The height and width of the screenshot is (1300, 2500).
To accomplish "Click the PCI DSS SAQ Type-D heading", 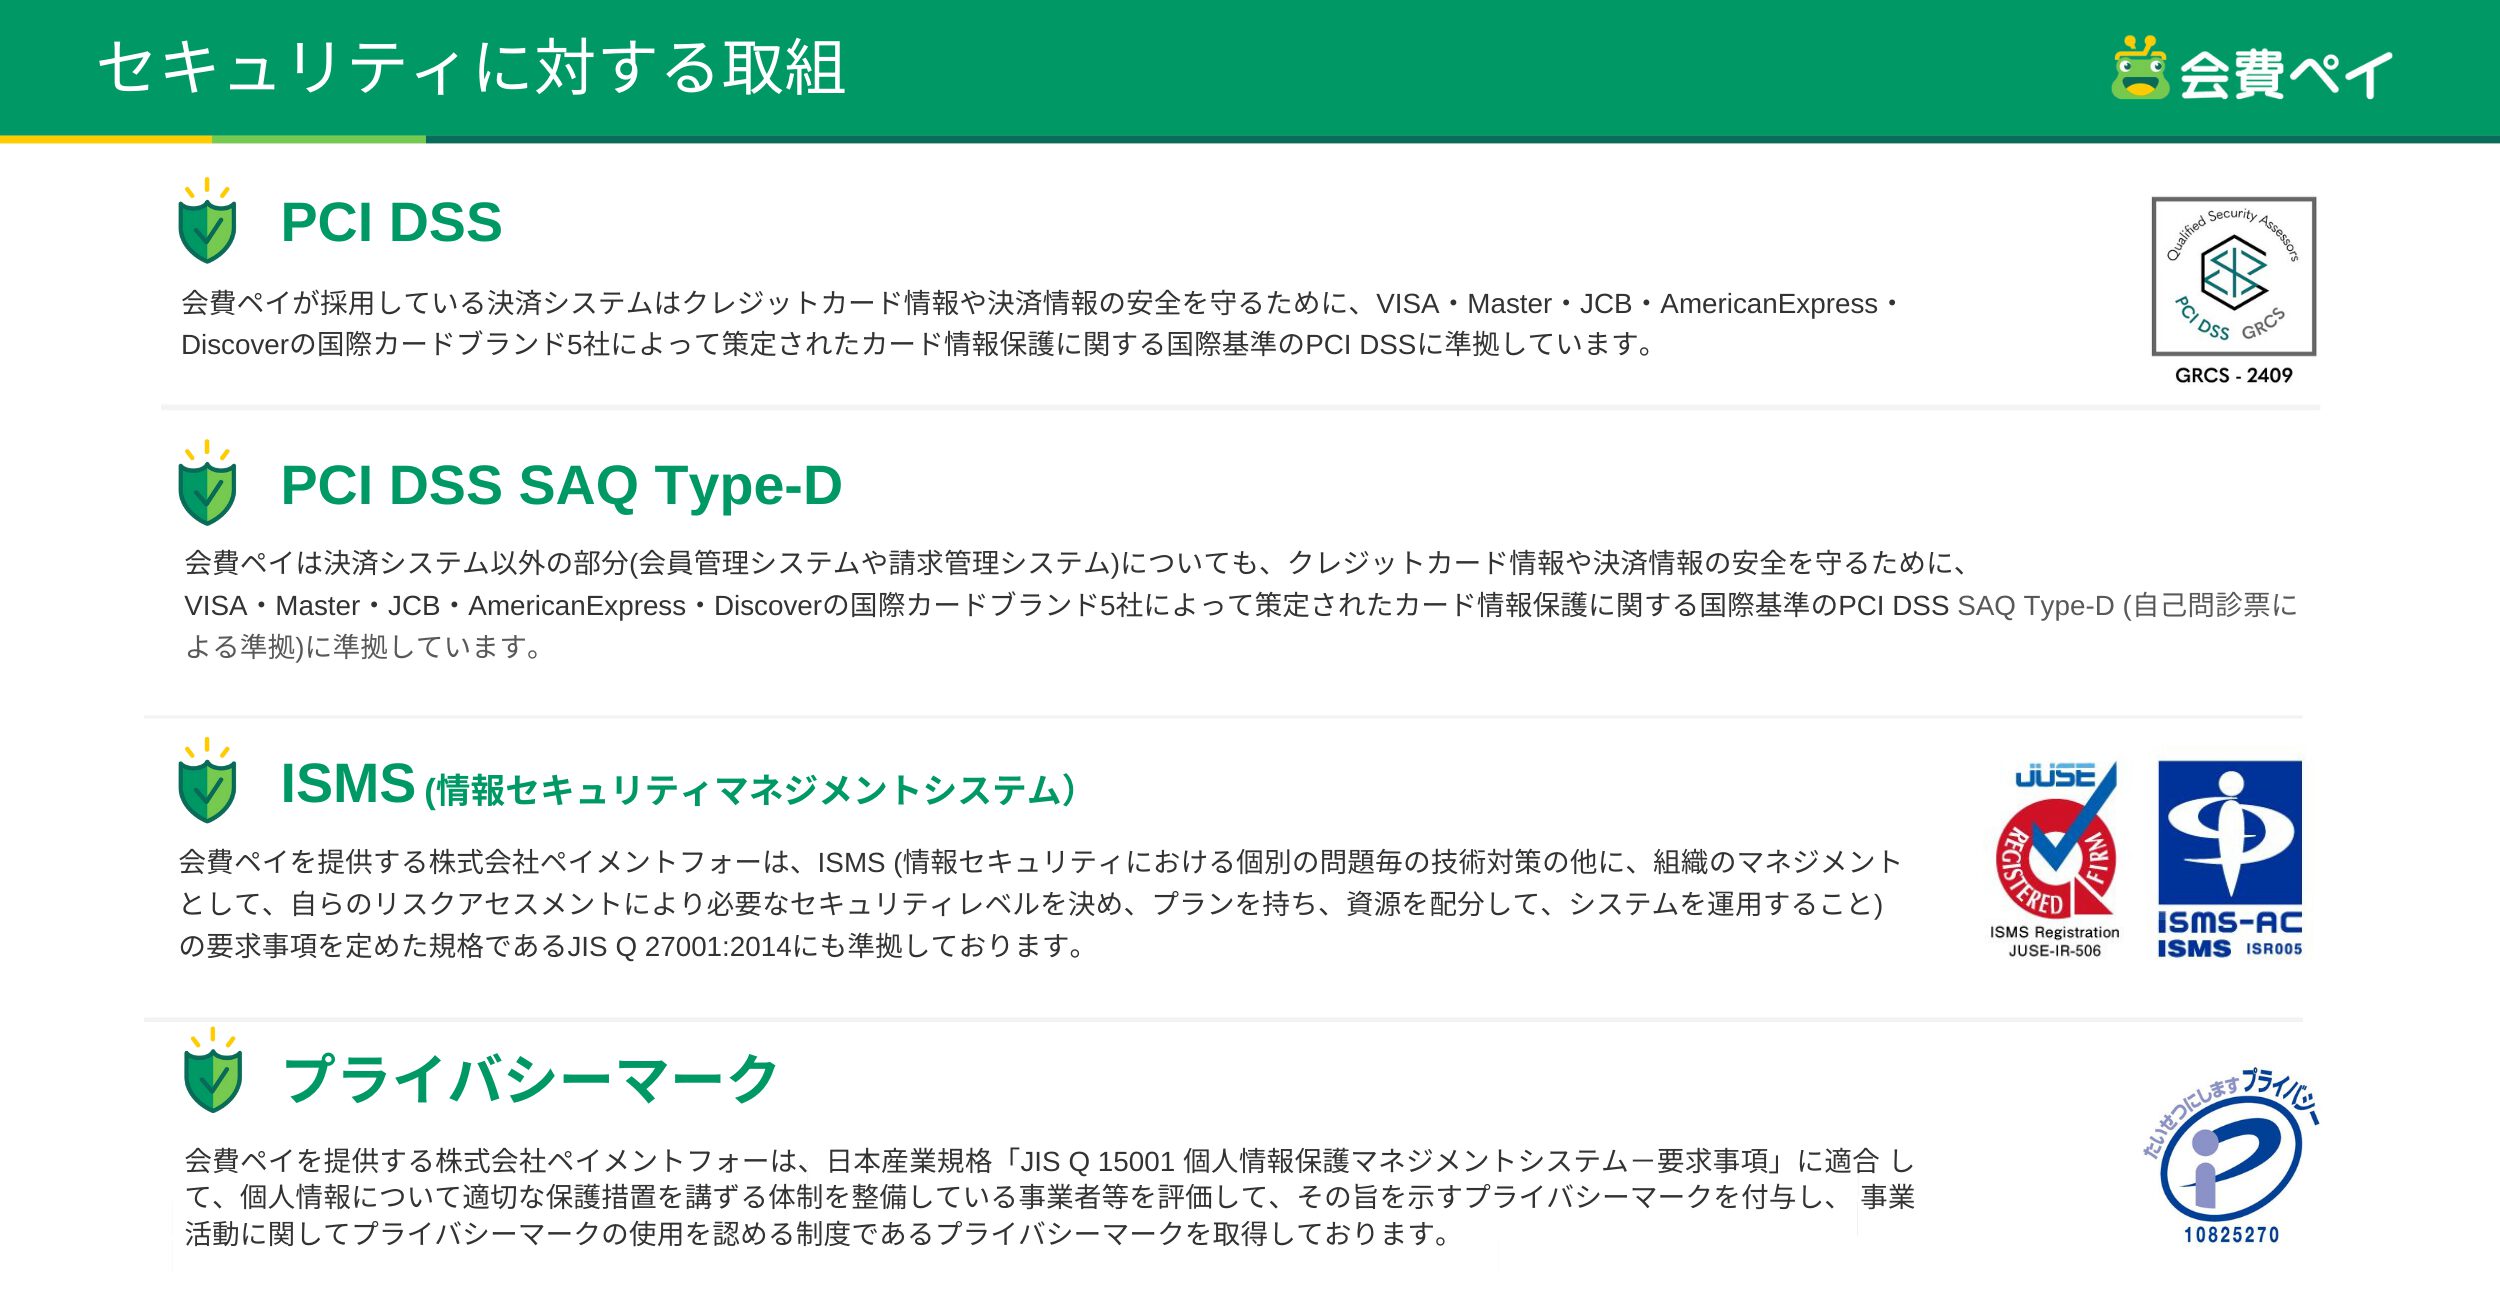I will tap(561, 486).
